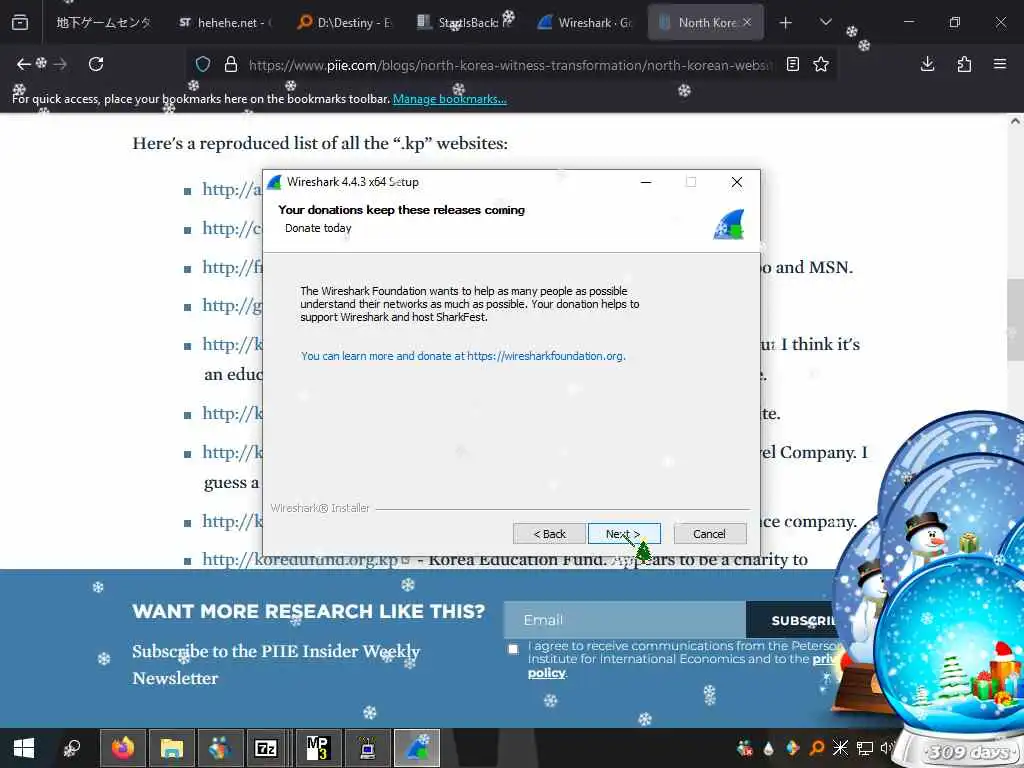1024x768 pixels.
Task: Click the orange magnifier tray icon
Action: (x=816, y=748)
